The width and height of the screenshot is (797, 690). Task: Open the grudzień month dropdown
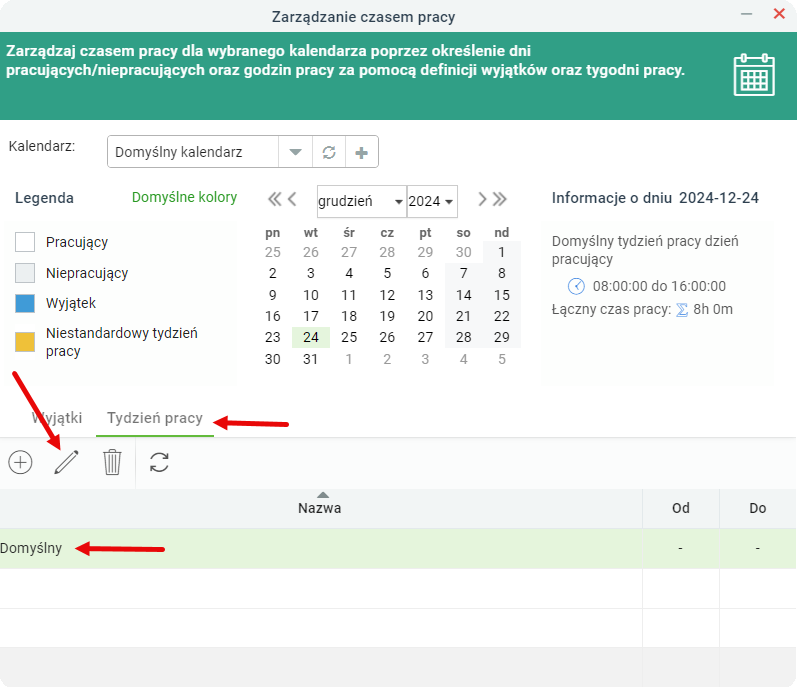point(361,201)
